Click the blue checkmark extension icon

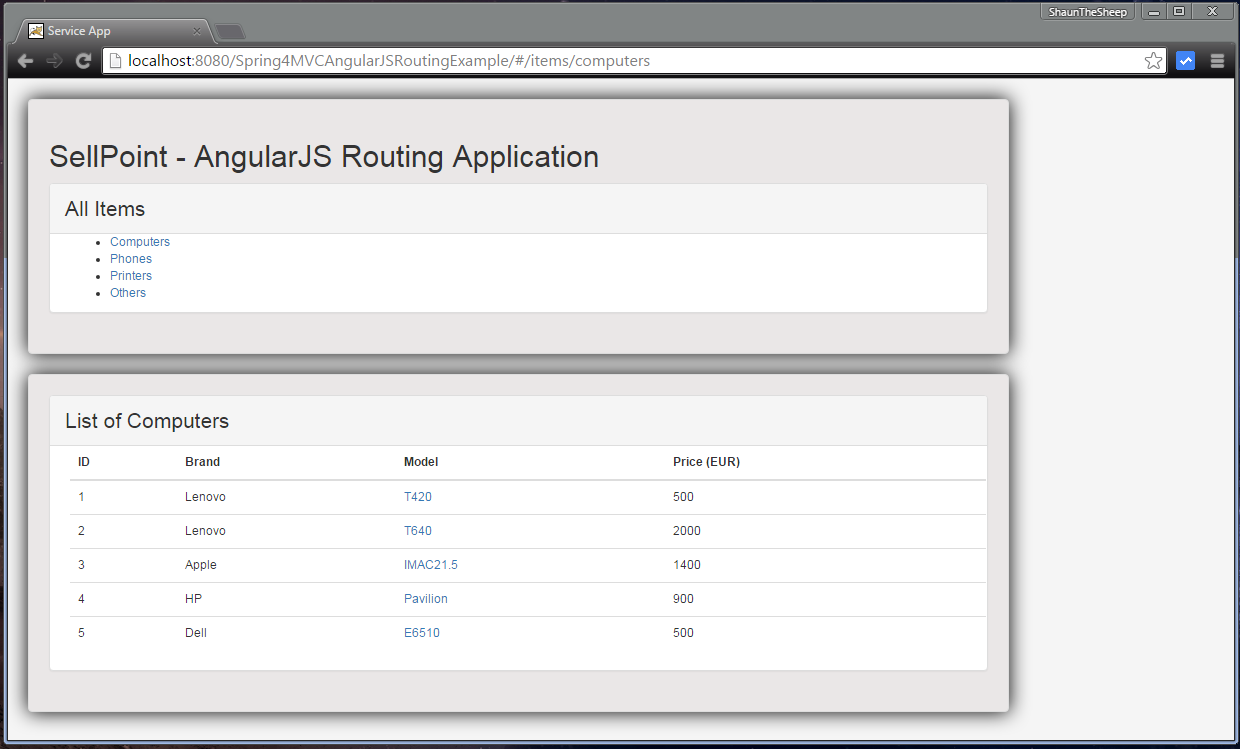click(x=1185, y=60)
